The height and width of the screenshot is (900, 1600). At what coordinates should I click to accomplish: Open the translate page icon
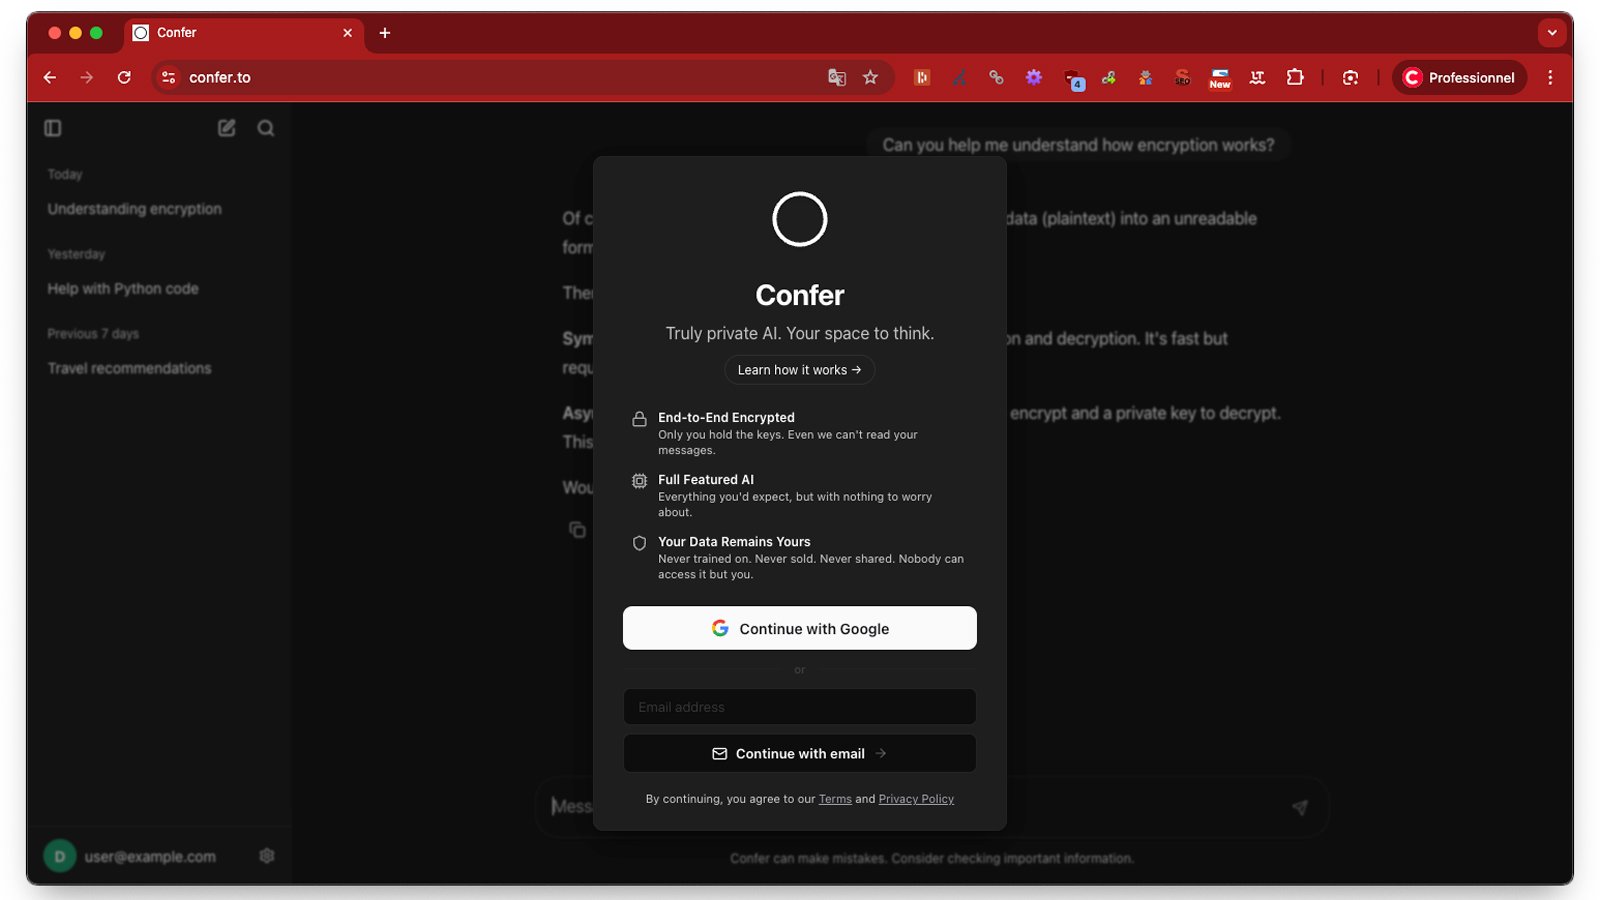[x=837, y=77]
